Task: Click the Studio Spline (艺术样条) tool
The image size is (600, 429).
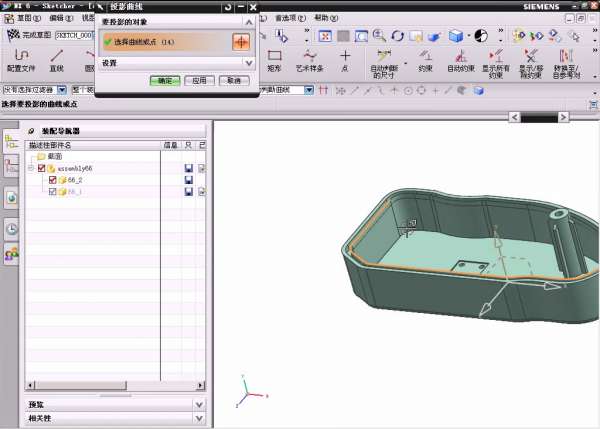Action: (310, 59)
